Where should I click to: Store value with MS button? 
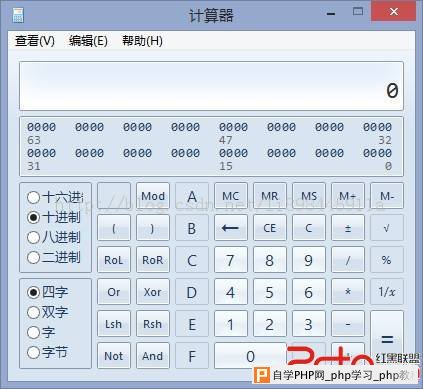pyautogui.click(x=309, y=196)
